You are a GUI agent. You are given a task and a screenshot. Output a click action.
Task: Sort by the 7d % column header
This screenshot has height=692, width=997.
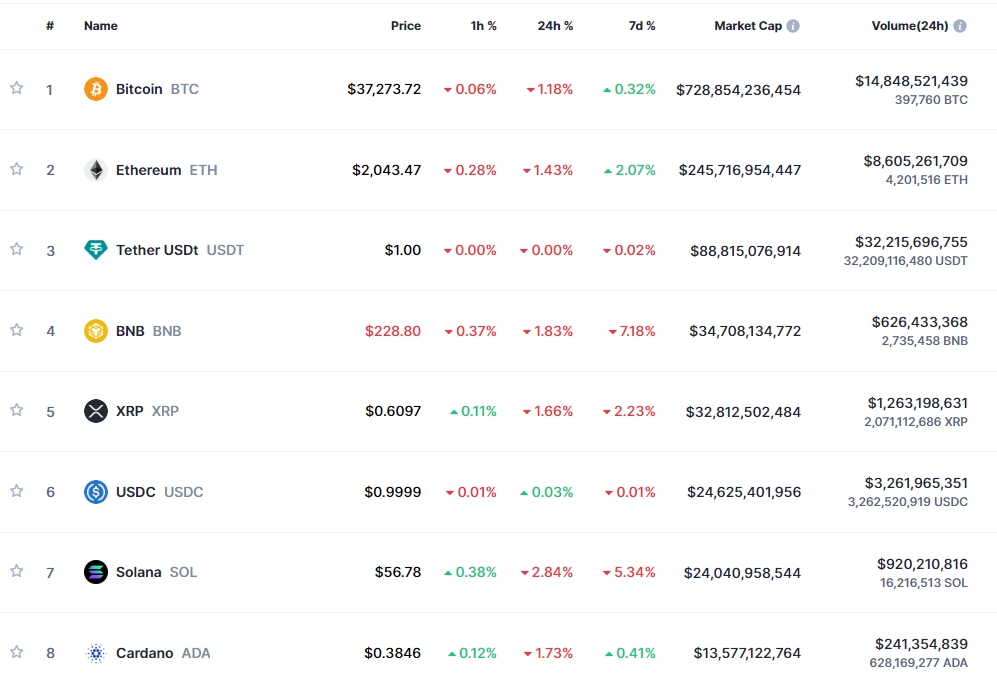coord(642,26)
